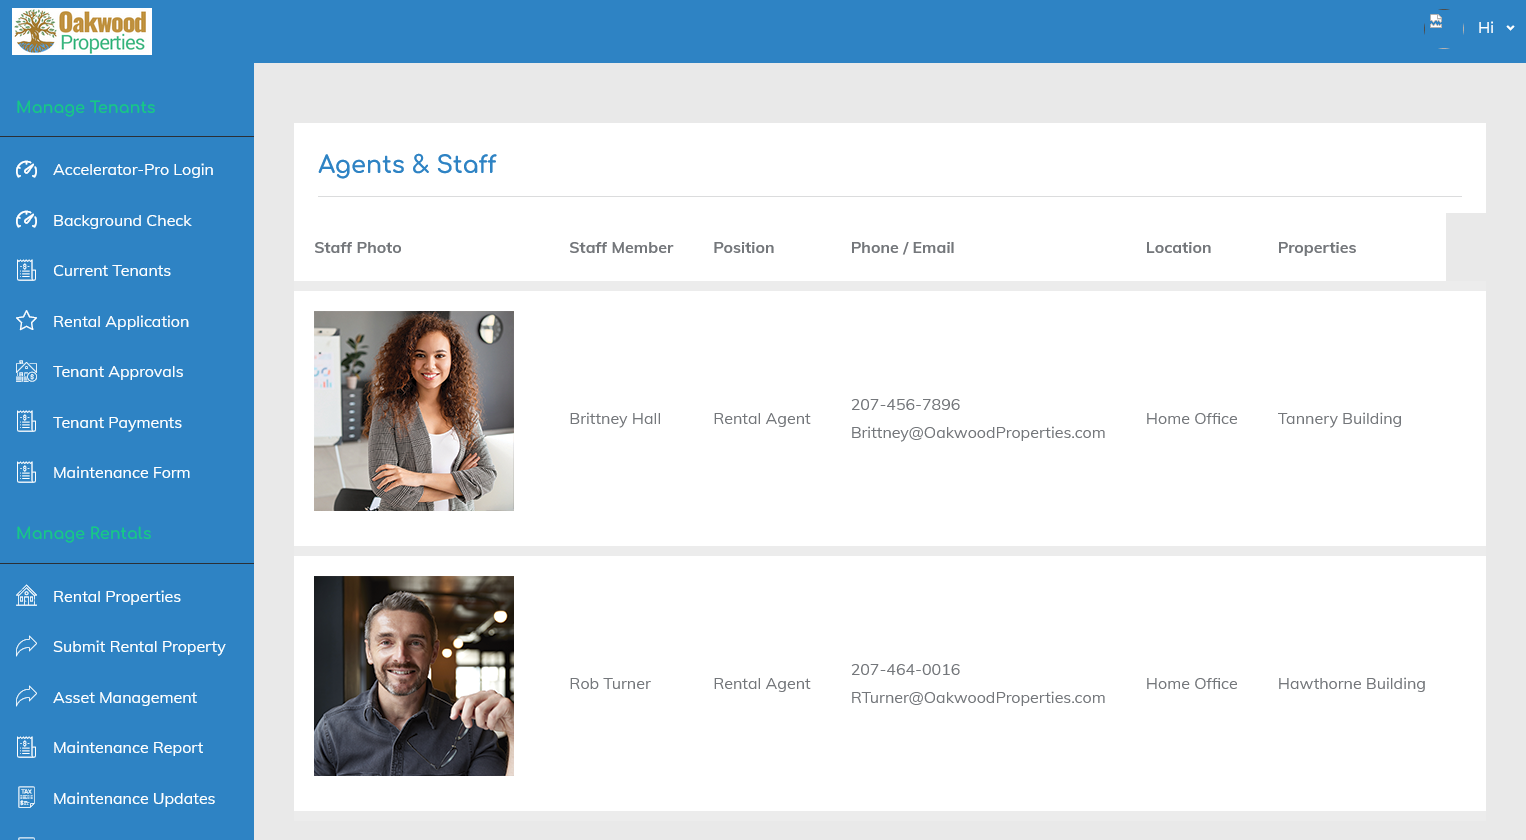The image size is (1526, 840).
Task: Open Submit Rental Property page
Action: 139,646
